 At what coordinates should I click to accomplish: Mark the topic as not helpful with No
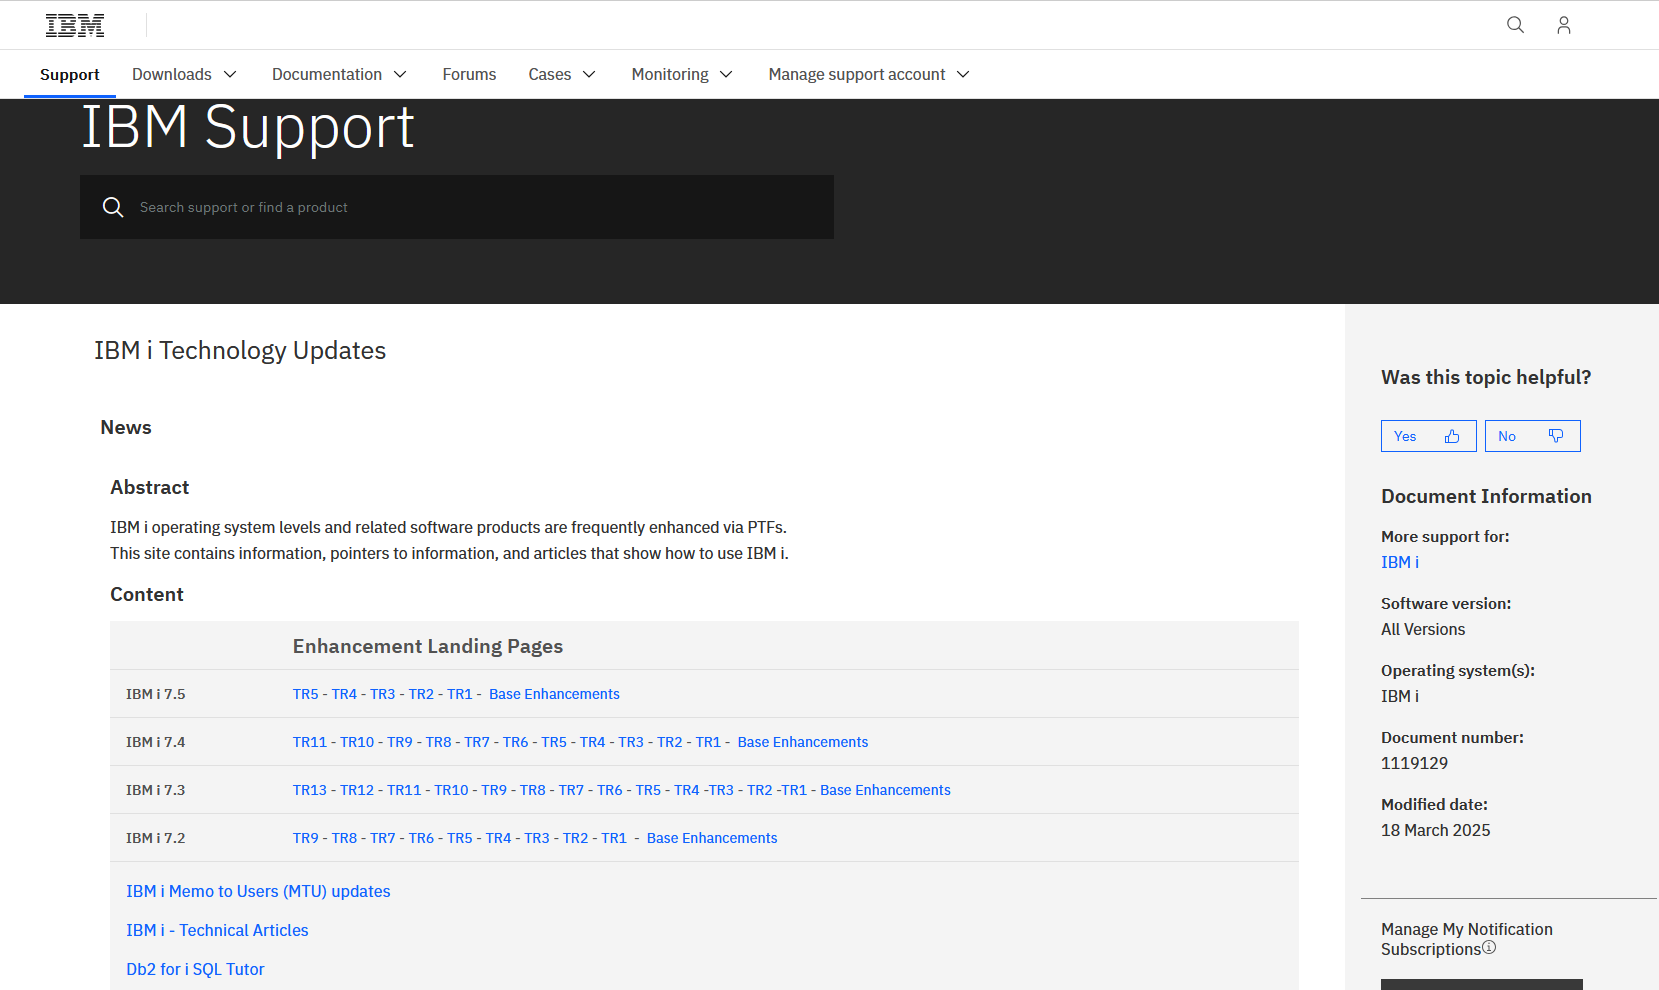coord(1533,436)
